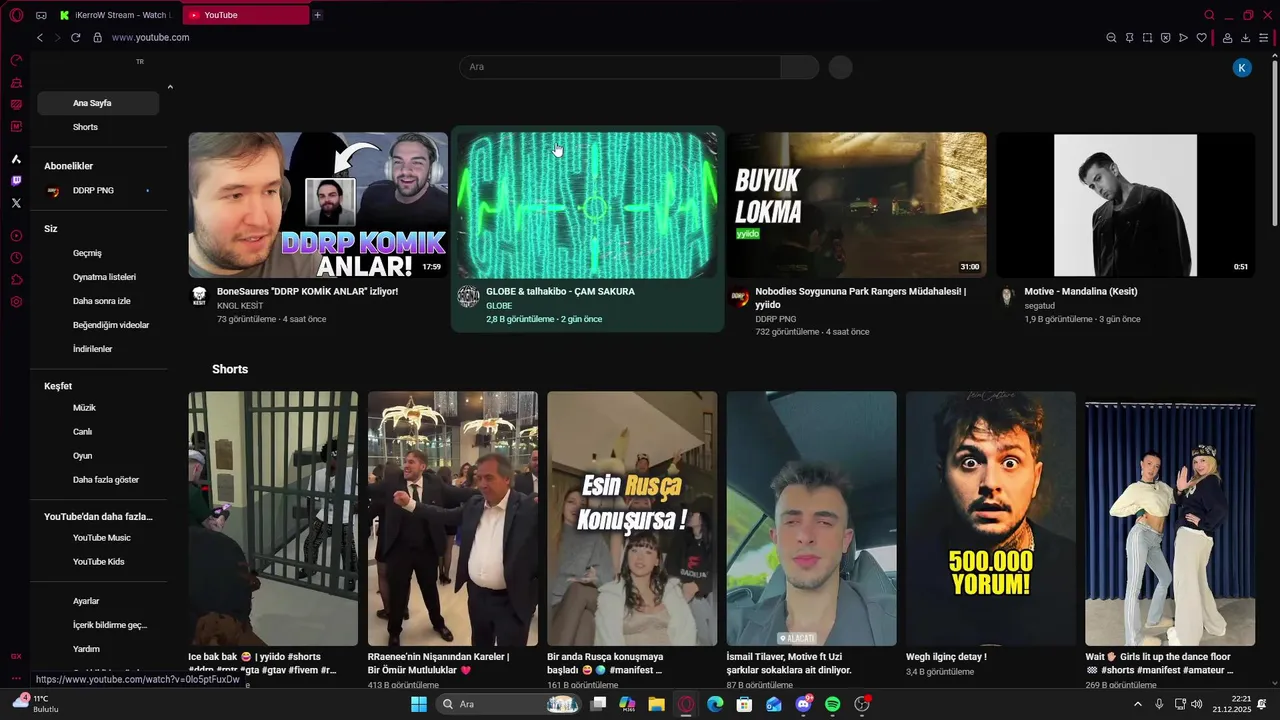This screenshot has height=720, width=1280.
Task: Click the segatud channel name
Action: pos(1040,306)
